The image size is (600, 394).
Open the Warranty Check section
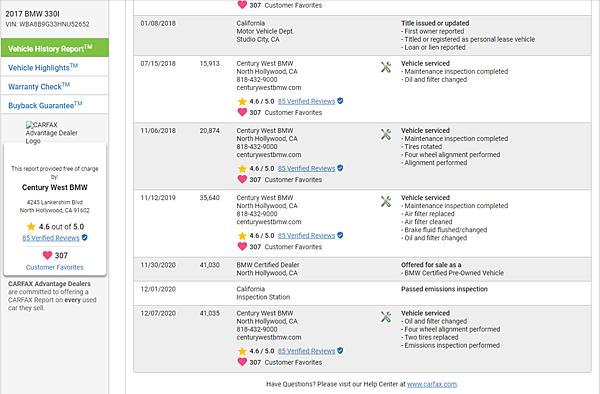[55, 86]
